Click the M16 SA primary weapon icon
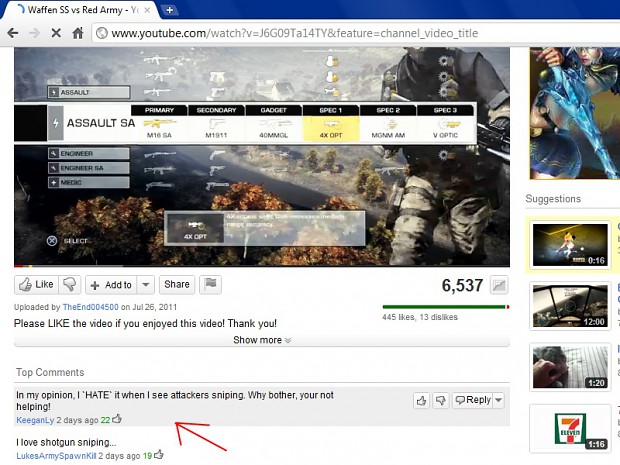This screenshot has width=620, height=465. click(x=159, y=124)
